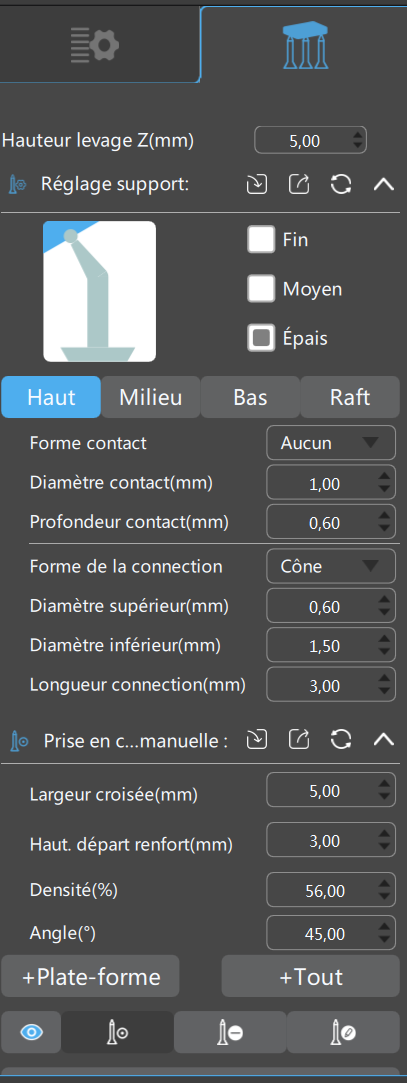Open the Forme de la connection dropdown

pos(331,566)
